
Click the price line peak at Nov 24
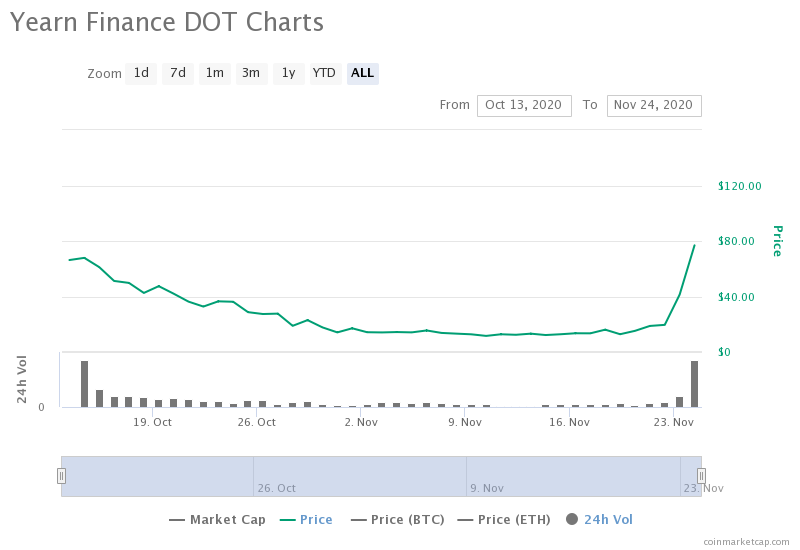click(x=694, y=245)
